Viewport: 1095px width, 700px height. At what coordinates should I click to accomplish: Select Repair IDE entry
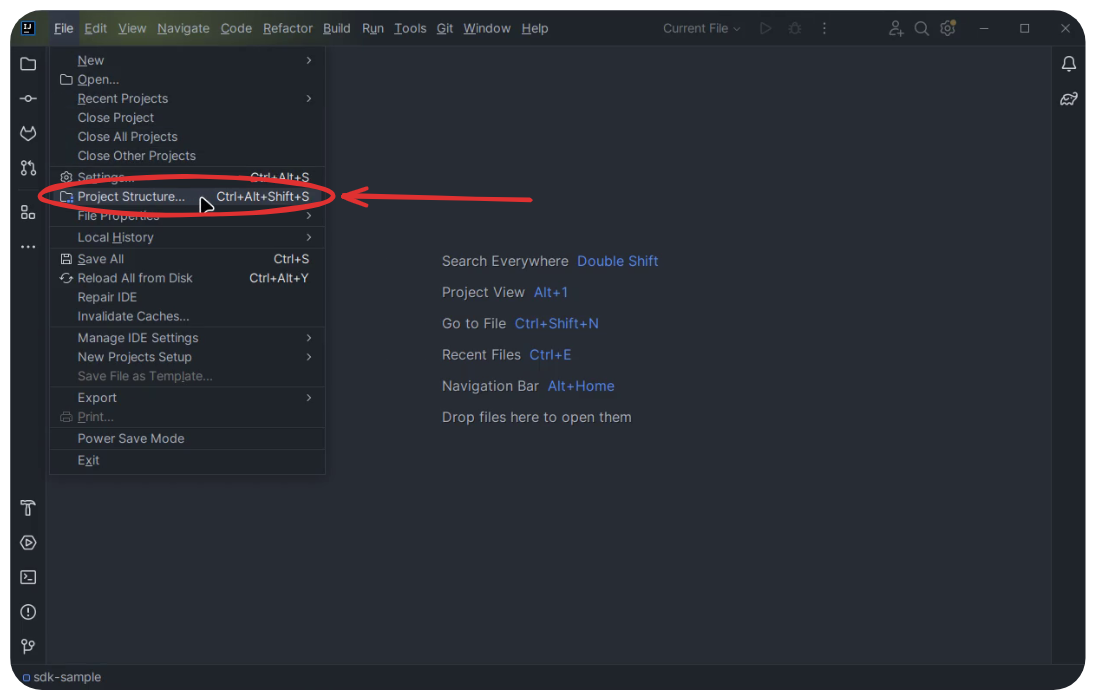click(187, 297)
